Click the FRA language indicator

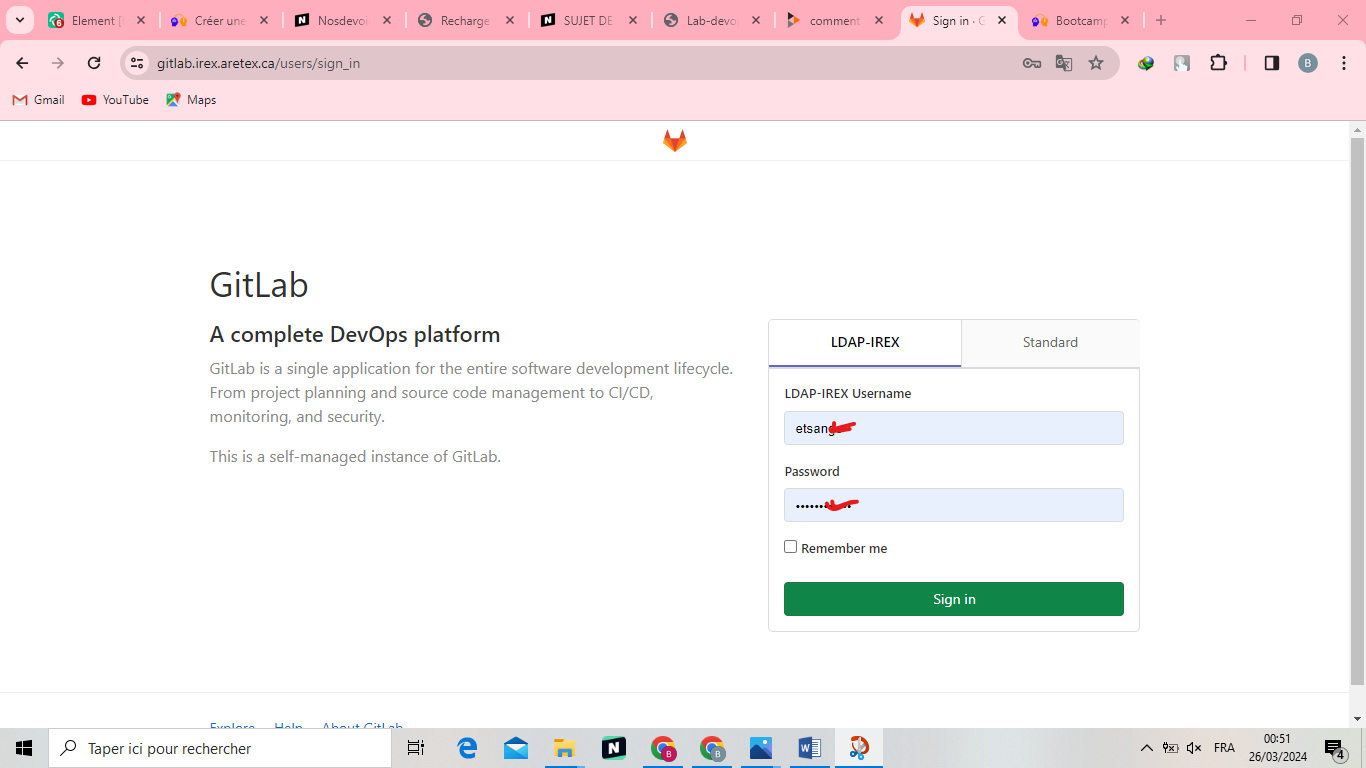click(x=1224, y=748)
